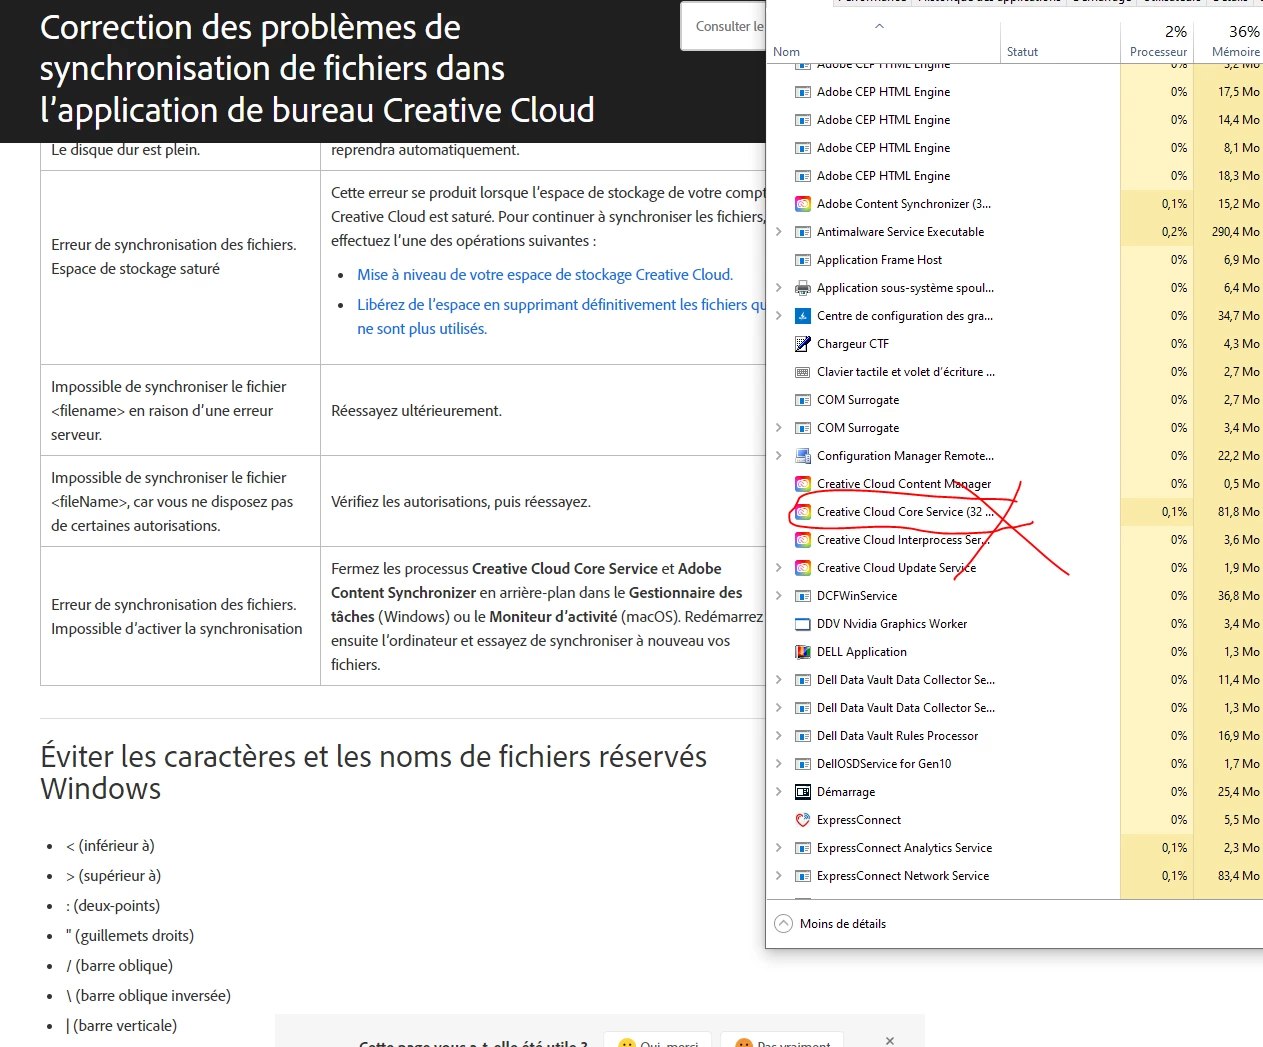Screen dimensions: 1263x1047
Task: Click the Creative Cloud Update Service icon
Action: click(802, 568)
